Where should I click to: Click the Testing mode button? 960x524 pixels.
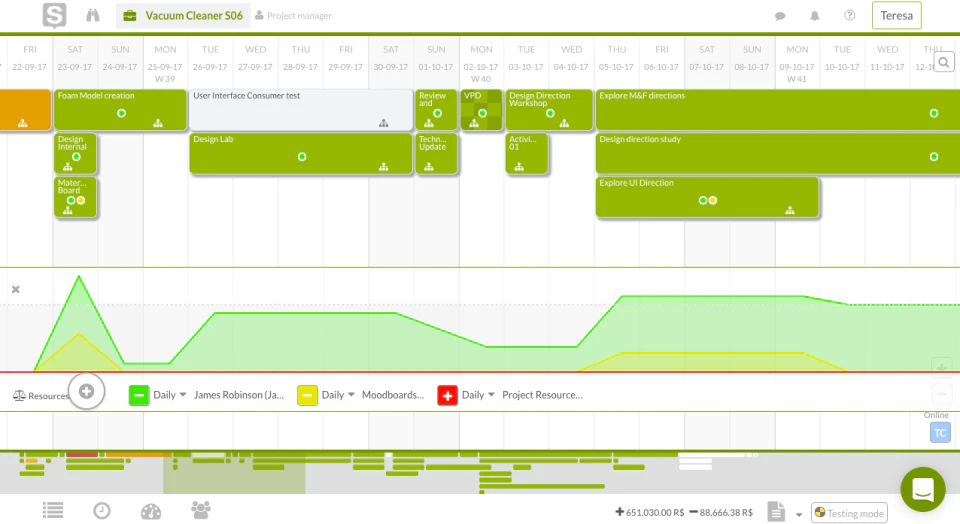tap(849, 513)
